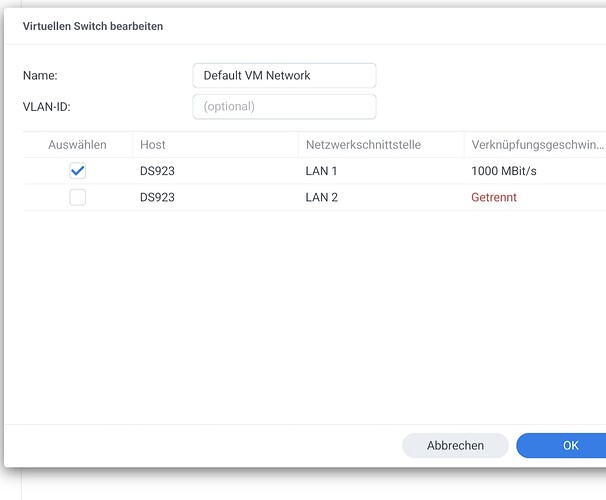
Task: Focus the VLAN-ID optional field
Action: [283, 107]
